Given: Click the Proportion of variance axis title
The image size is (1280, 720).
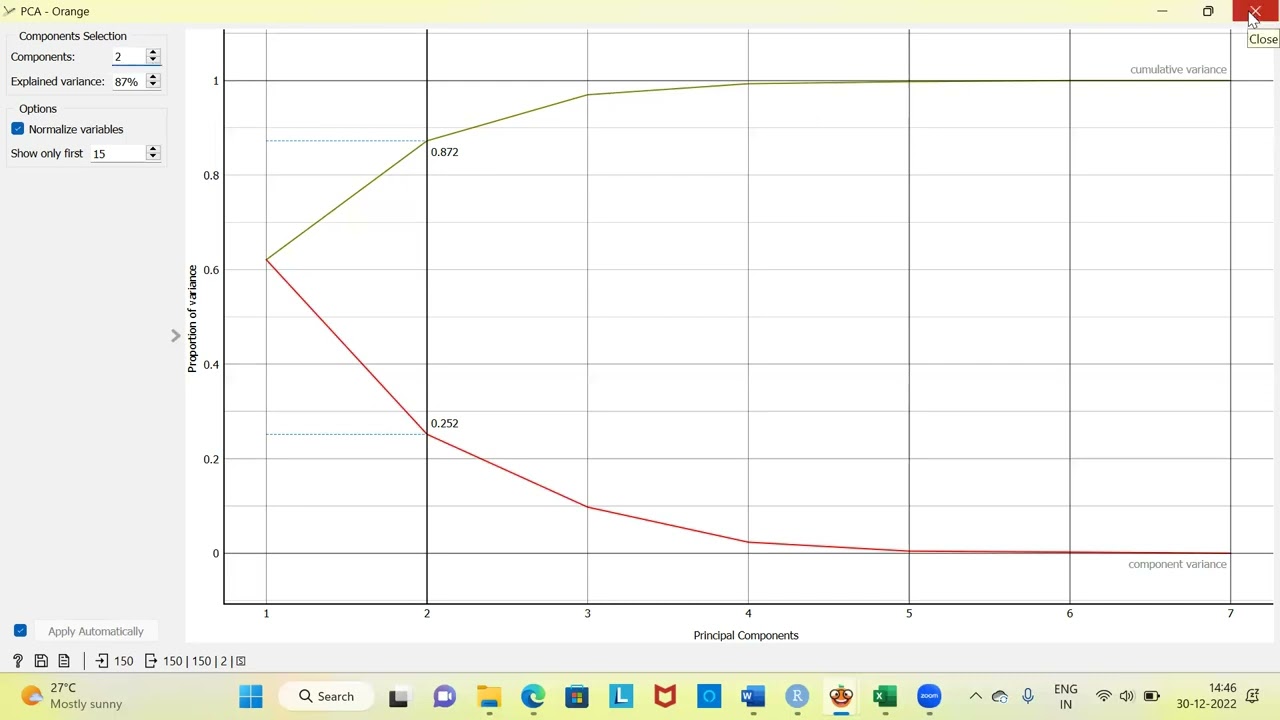Looking at the screenshot, I should click(x=192, y=319).
